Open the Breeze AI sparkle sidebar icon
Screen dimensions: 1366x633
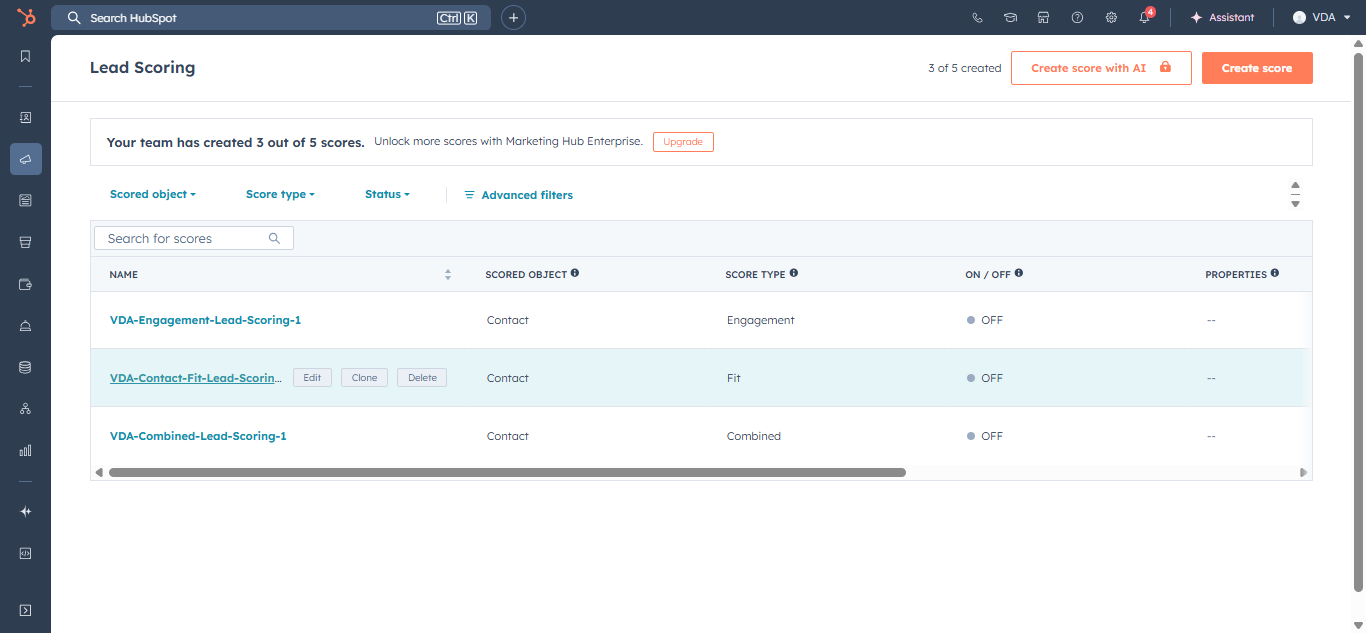pos(26,511)
